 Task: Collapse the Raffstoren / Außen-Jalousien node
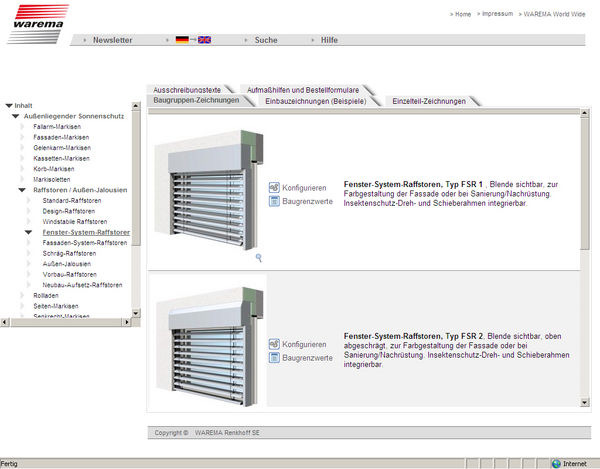[23, 190]
